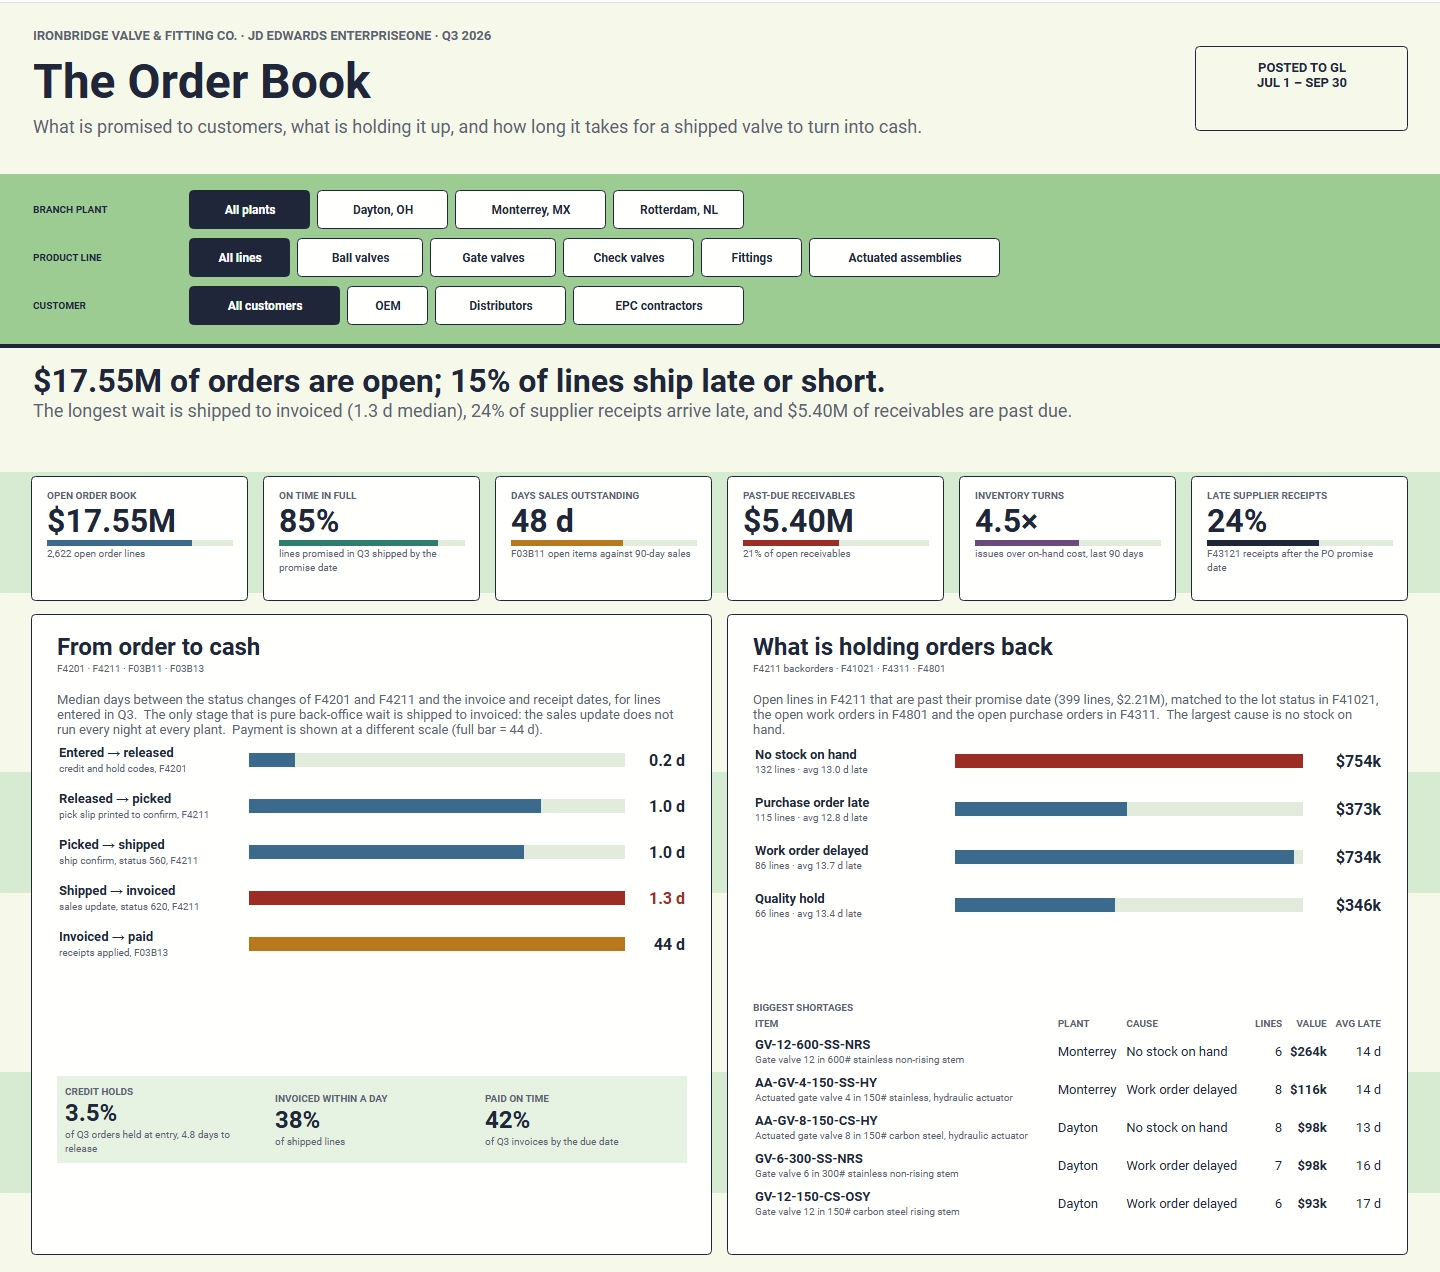Open the Days Sales Outstanding card
This screenshot has height=1272, width=1440.
click(x=603, y=538)
